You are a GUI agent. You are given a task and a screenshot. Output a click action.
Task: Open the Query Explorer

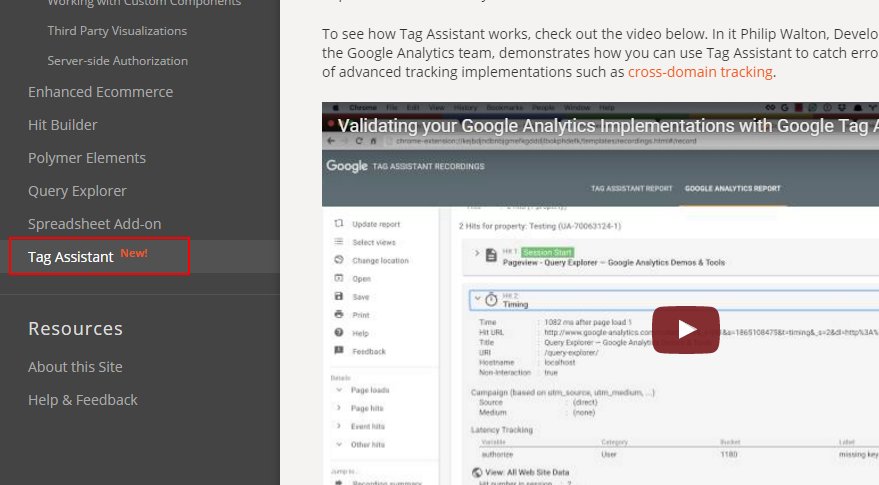coord(77,191)
